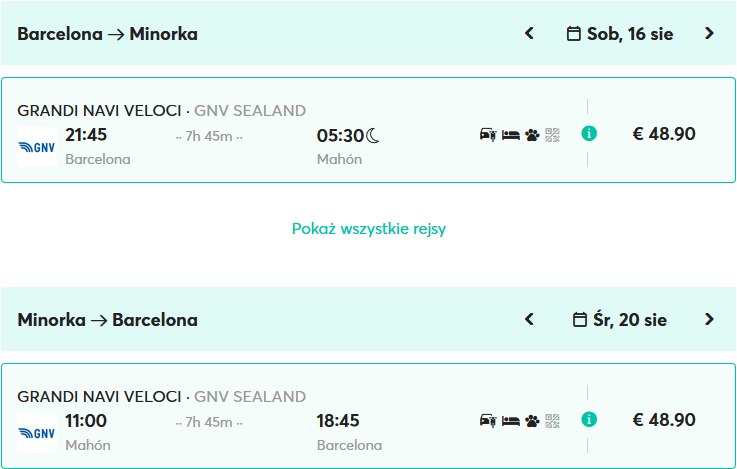737x469 pixels.
Task: Go to next day for Minorka → Barcelona
Action: (709, 320)
